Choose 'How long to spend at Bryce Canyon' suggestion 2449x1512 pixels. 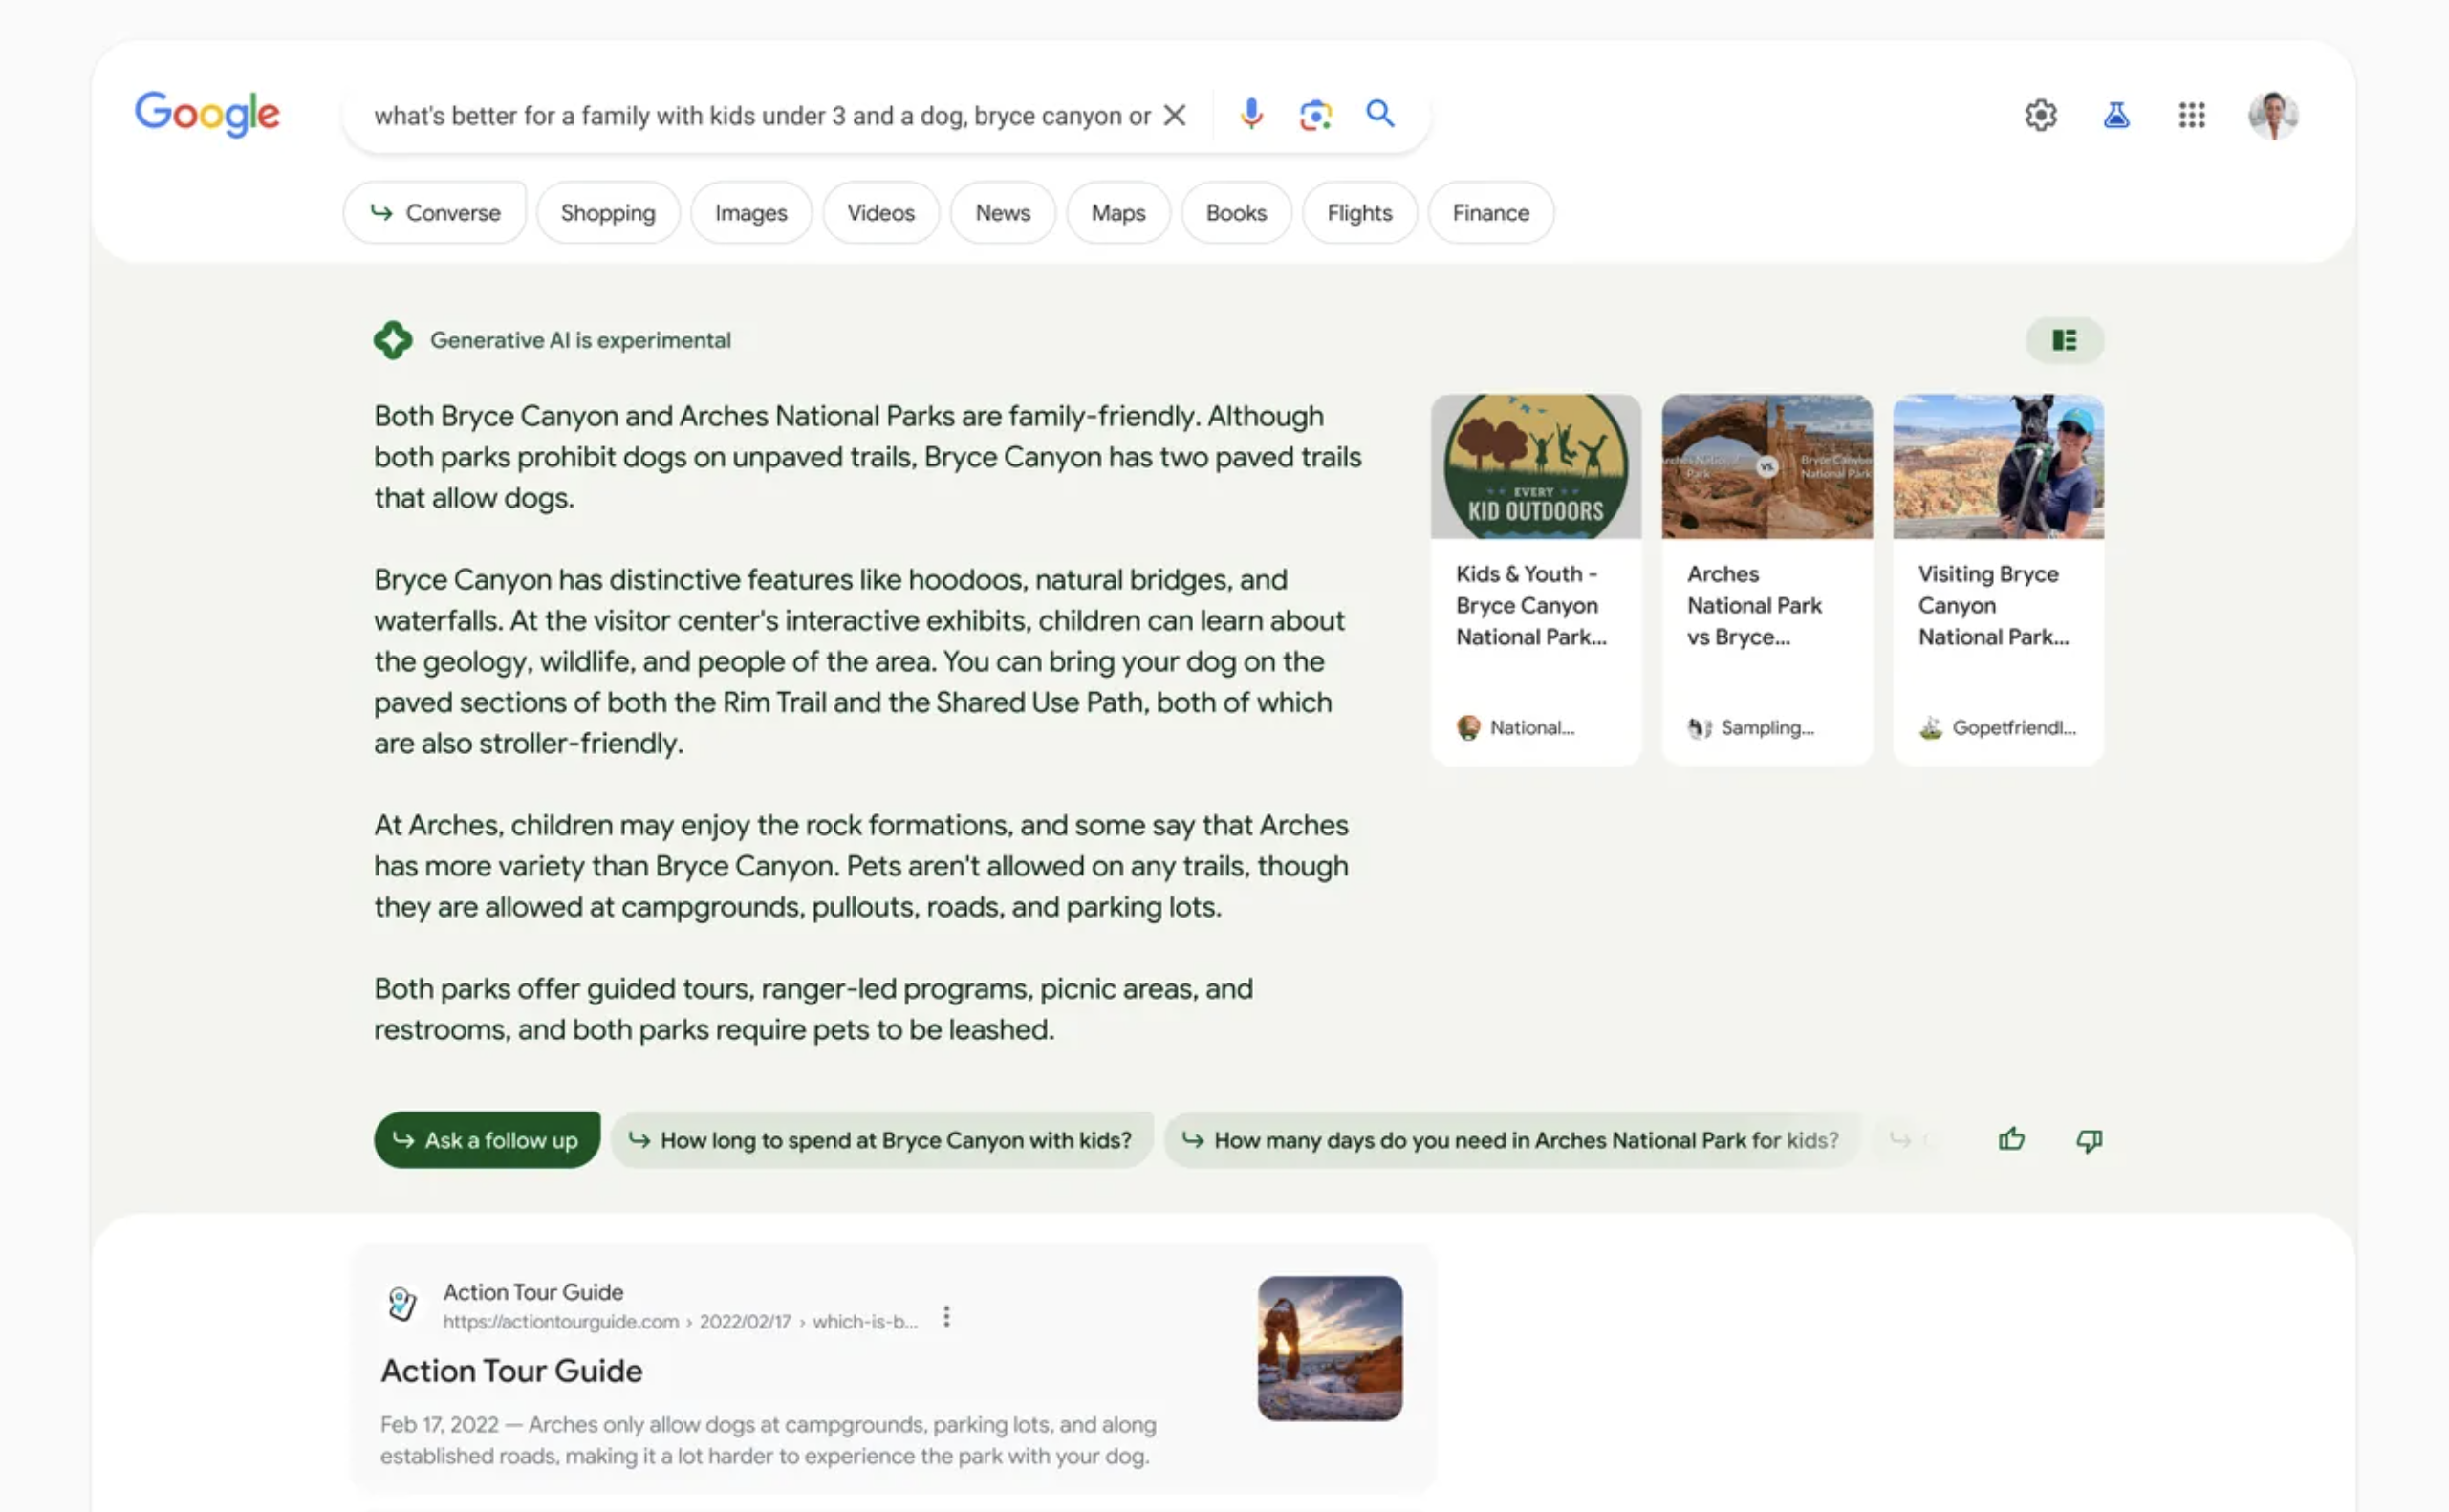(882, 1139)
